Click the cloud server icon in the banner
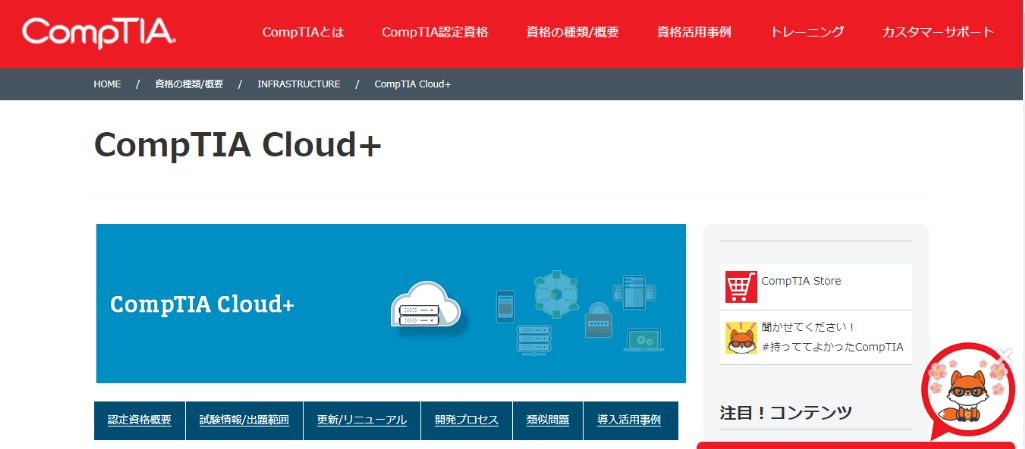The height and width of the screenshot is (449, 1025). (426, 305)
